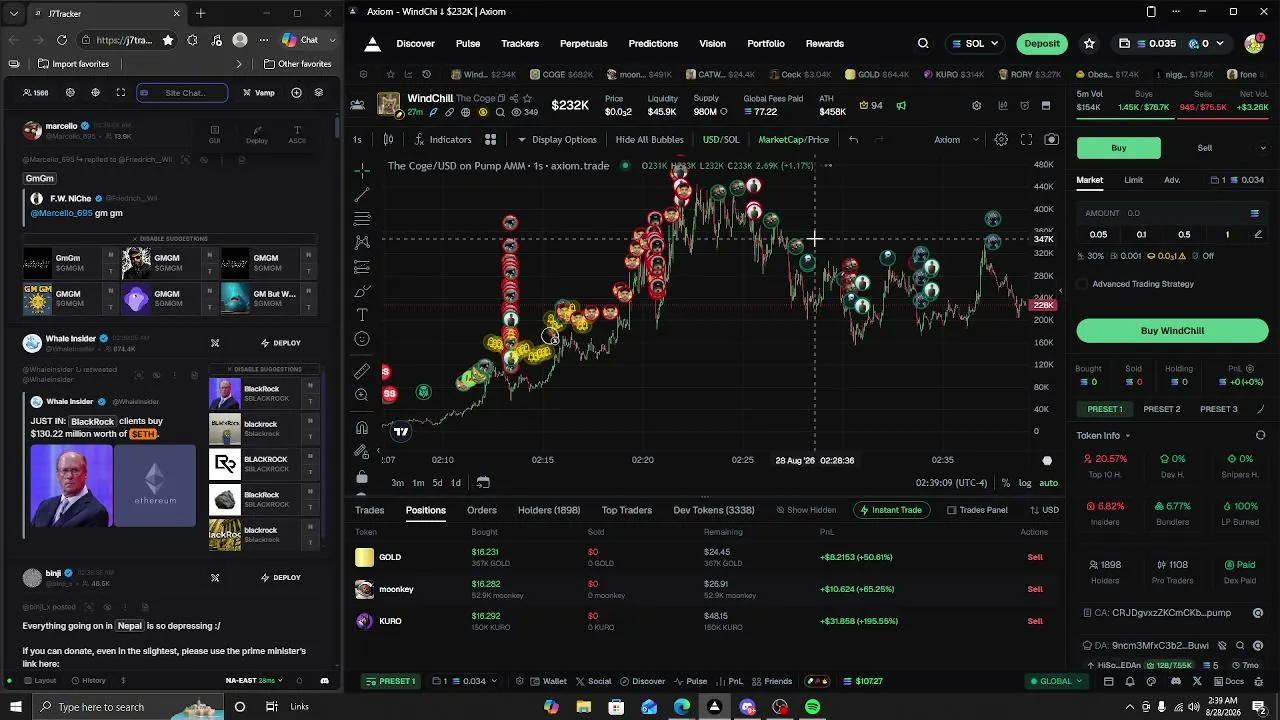The height and width of the screenshot is (720, 1280).
Task: Switch USD/SOL chart currency
Action: [x=721, y=140]
